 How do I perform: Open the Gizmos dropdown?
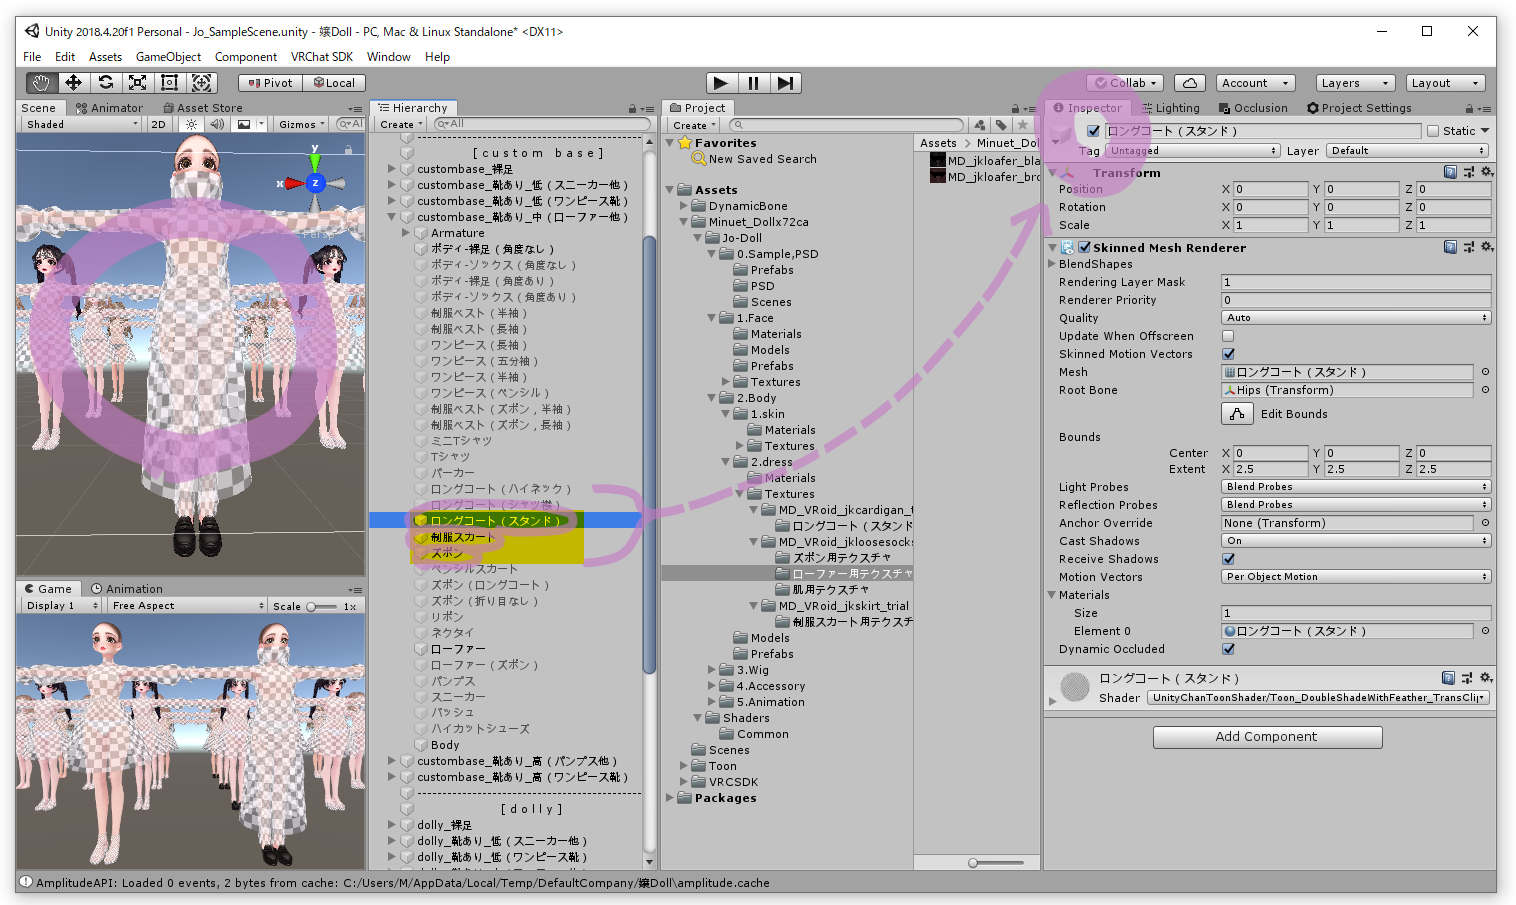(302, 124)
